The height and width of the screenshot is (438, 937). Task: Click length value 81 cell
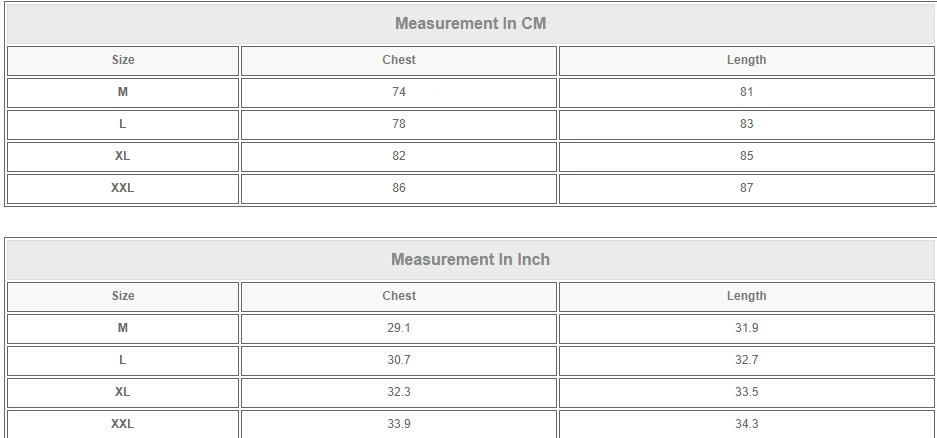(x=746, y=92)
